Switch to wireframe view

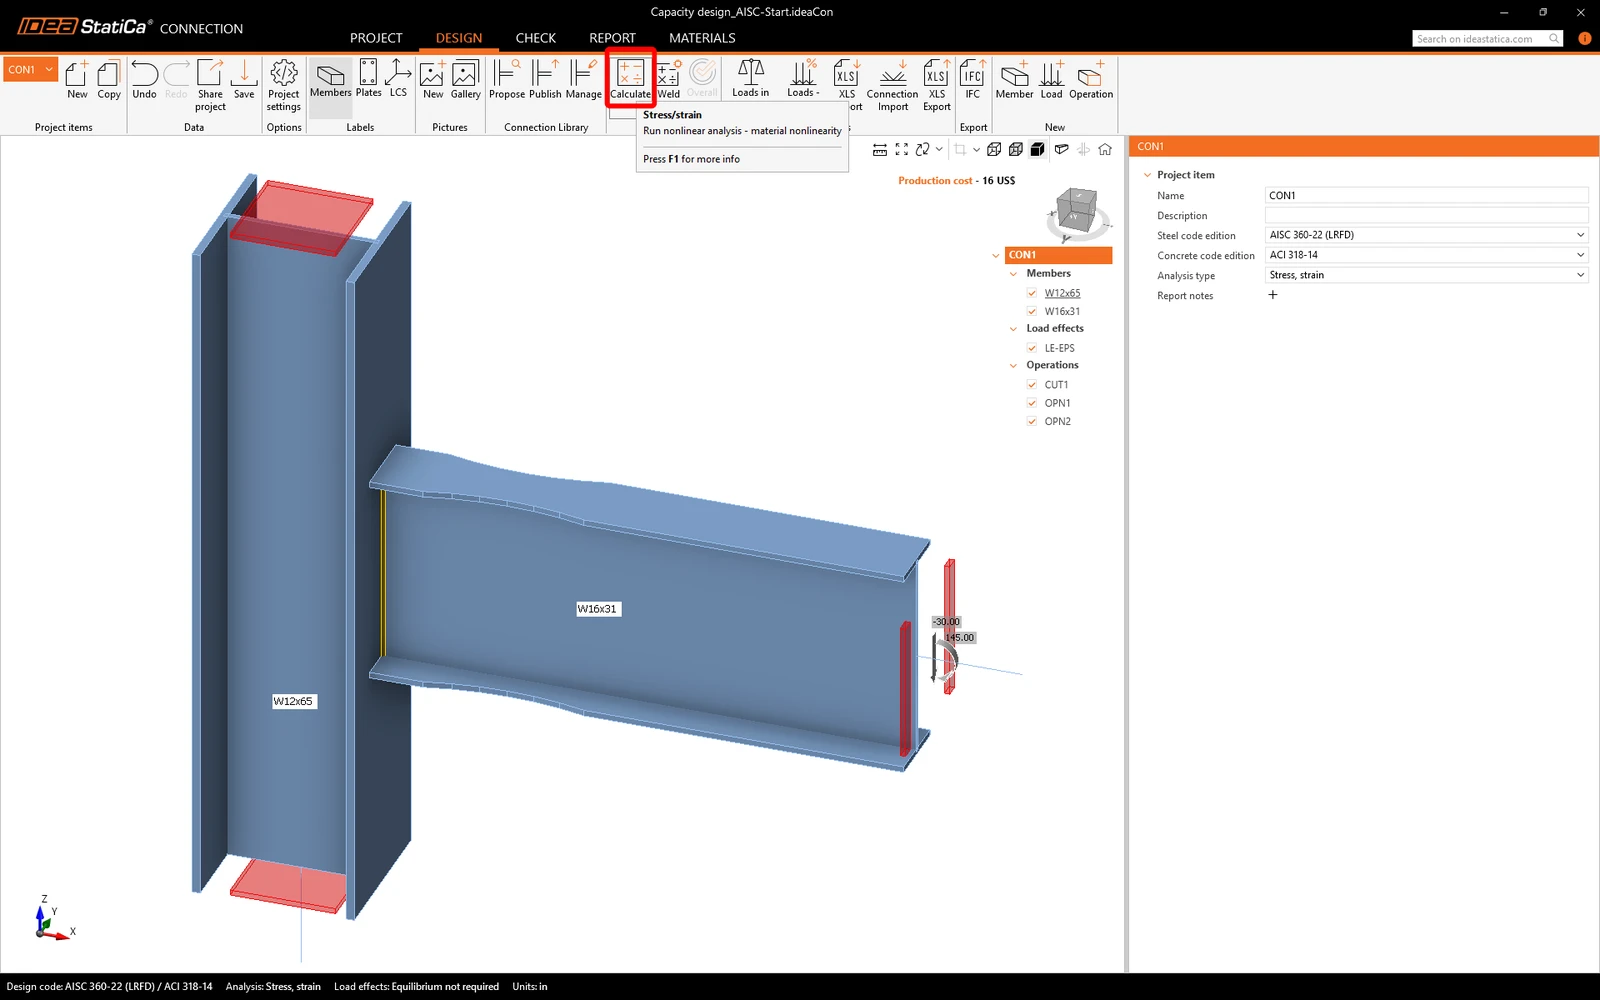994,150
